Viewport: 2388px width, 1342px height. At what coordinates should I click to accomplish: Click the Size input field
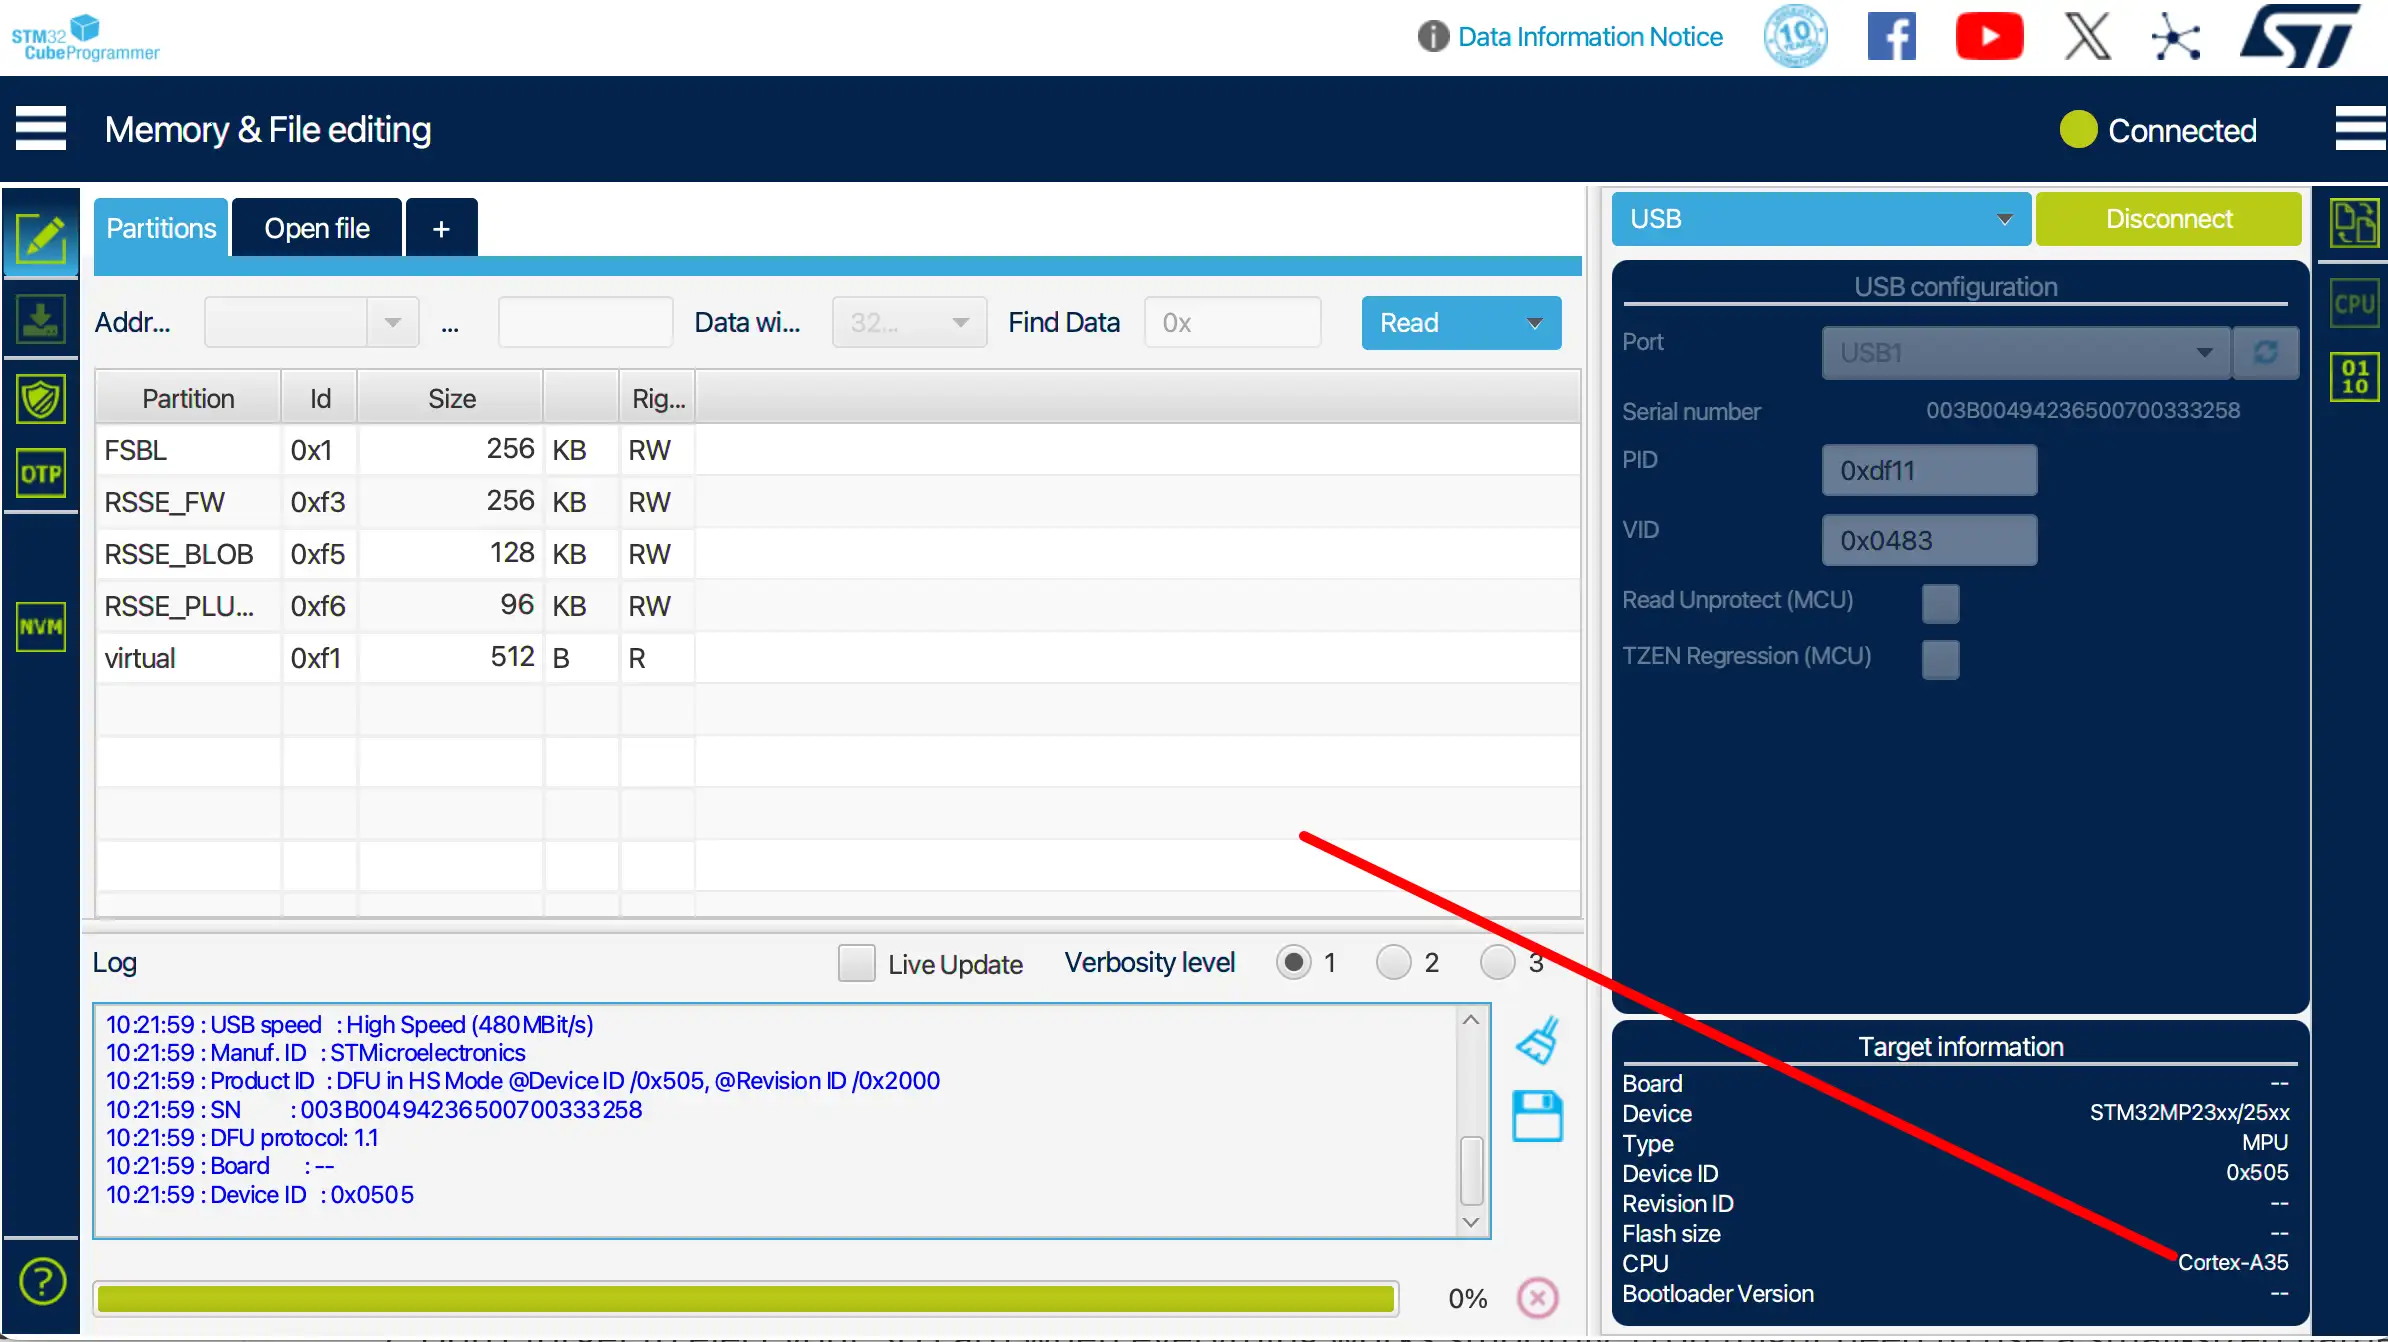585,322
